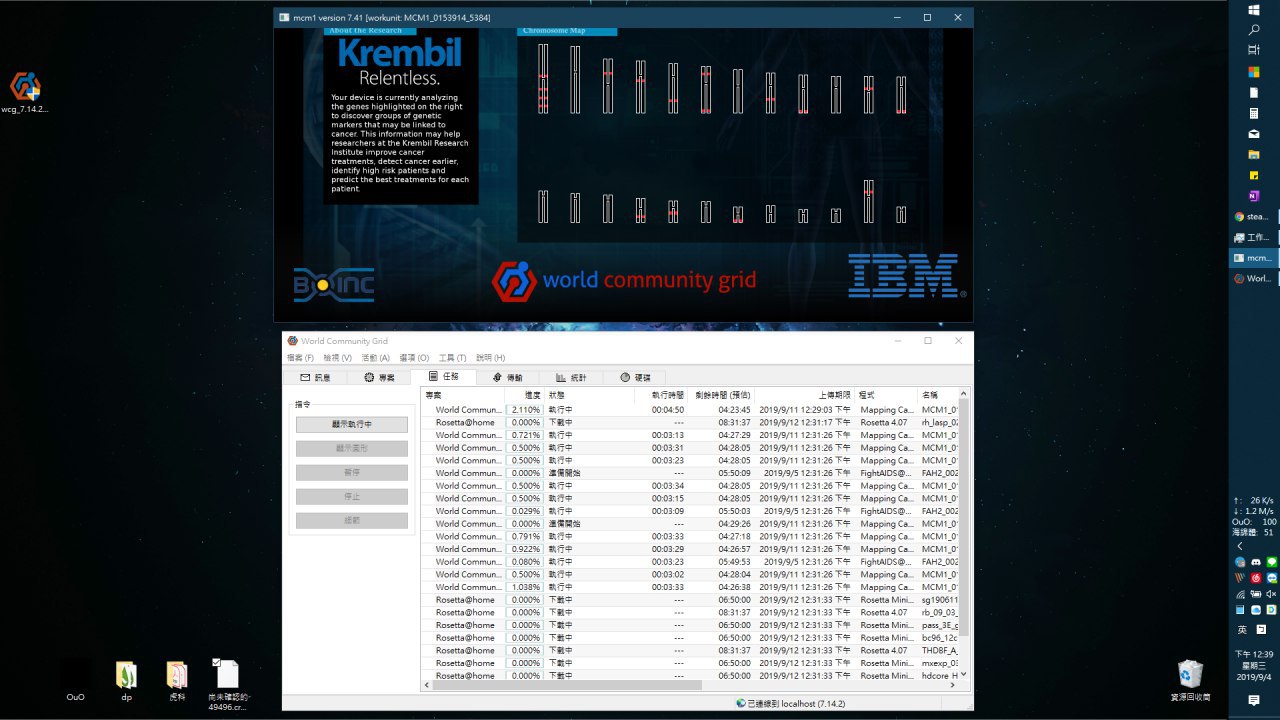Switch to the 專案 tab
This screenshot has width=1280, height=720.
[379, 378]
